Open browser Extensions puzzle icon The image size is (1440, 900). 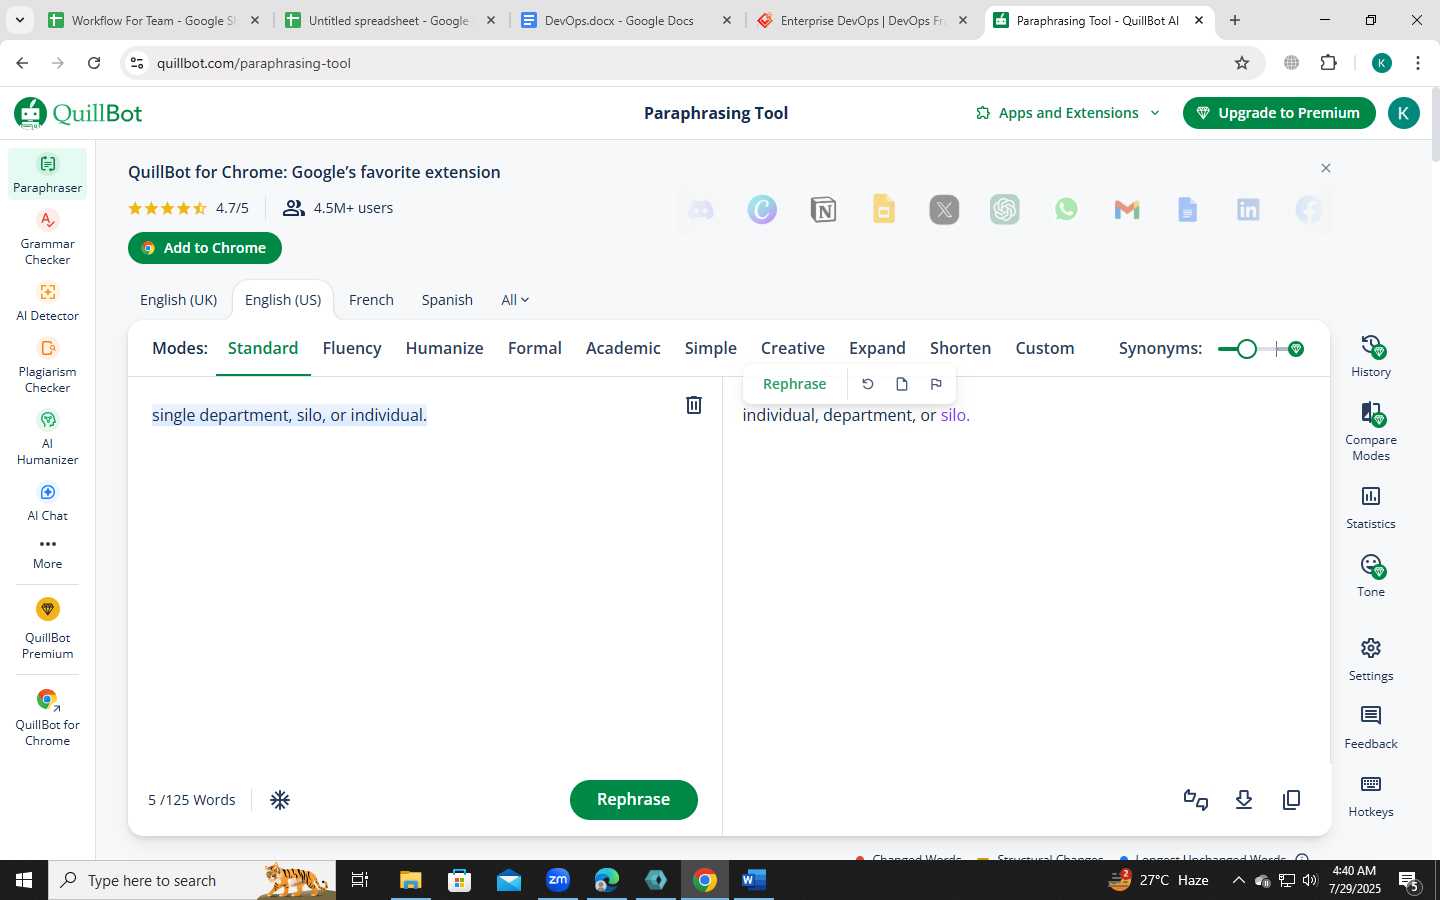pyautogui.click(x=1328, y=63)
